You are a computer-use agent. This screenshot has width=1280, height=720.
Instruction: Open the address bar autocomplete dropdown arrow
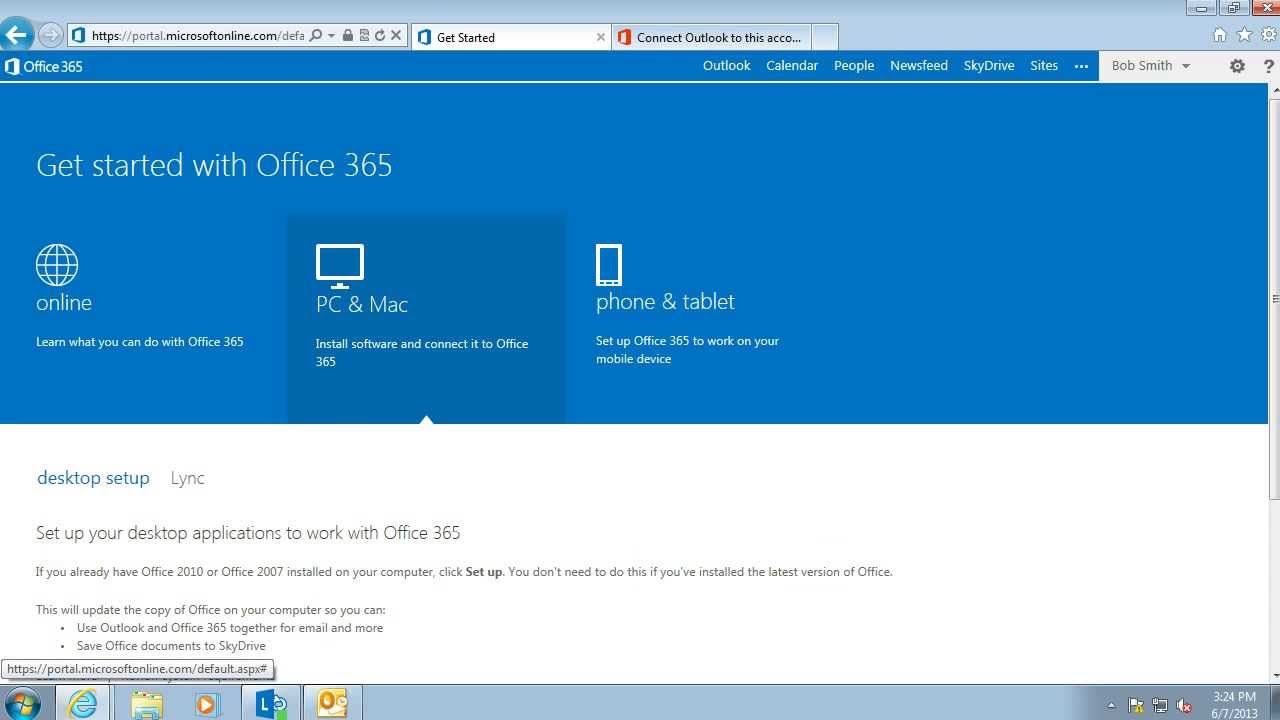point(331,35)
